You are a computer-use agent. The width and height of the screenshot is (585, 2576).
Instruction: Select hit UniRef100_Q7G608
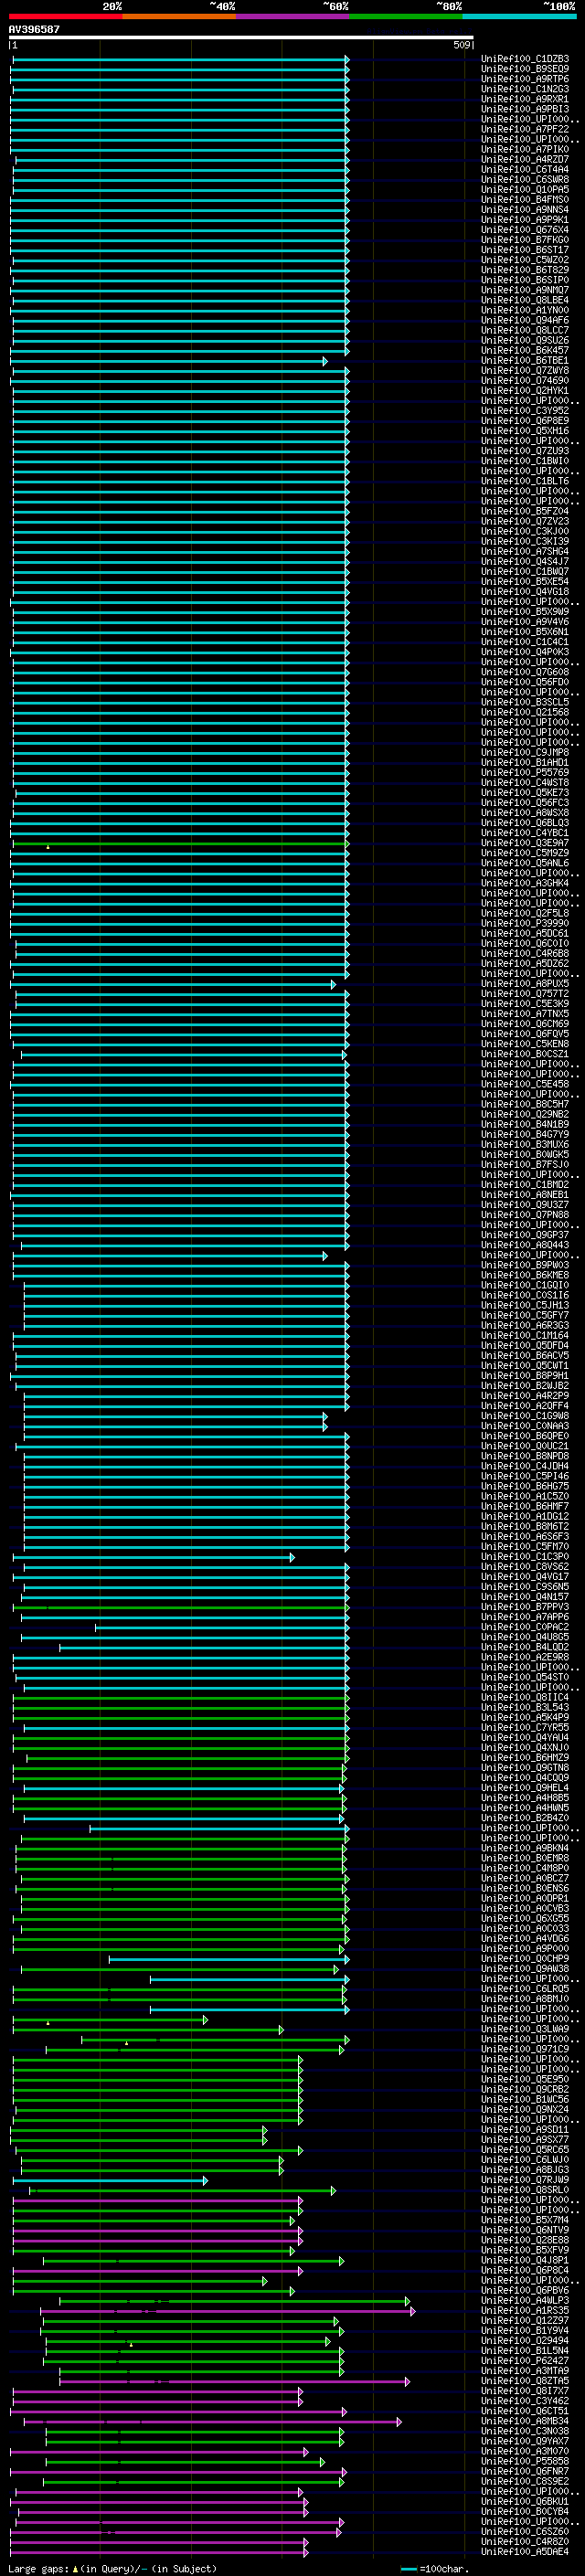(524, 672)
